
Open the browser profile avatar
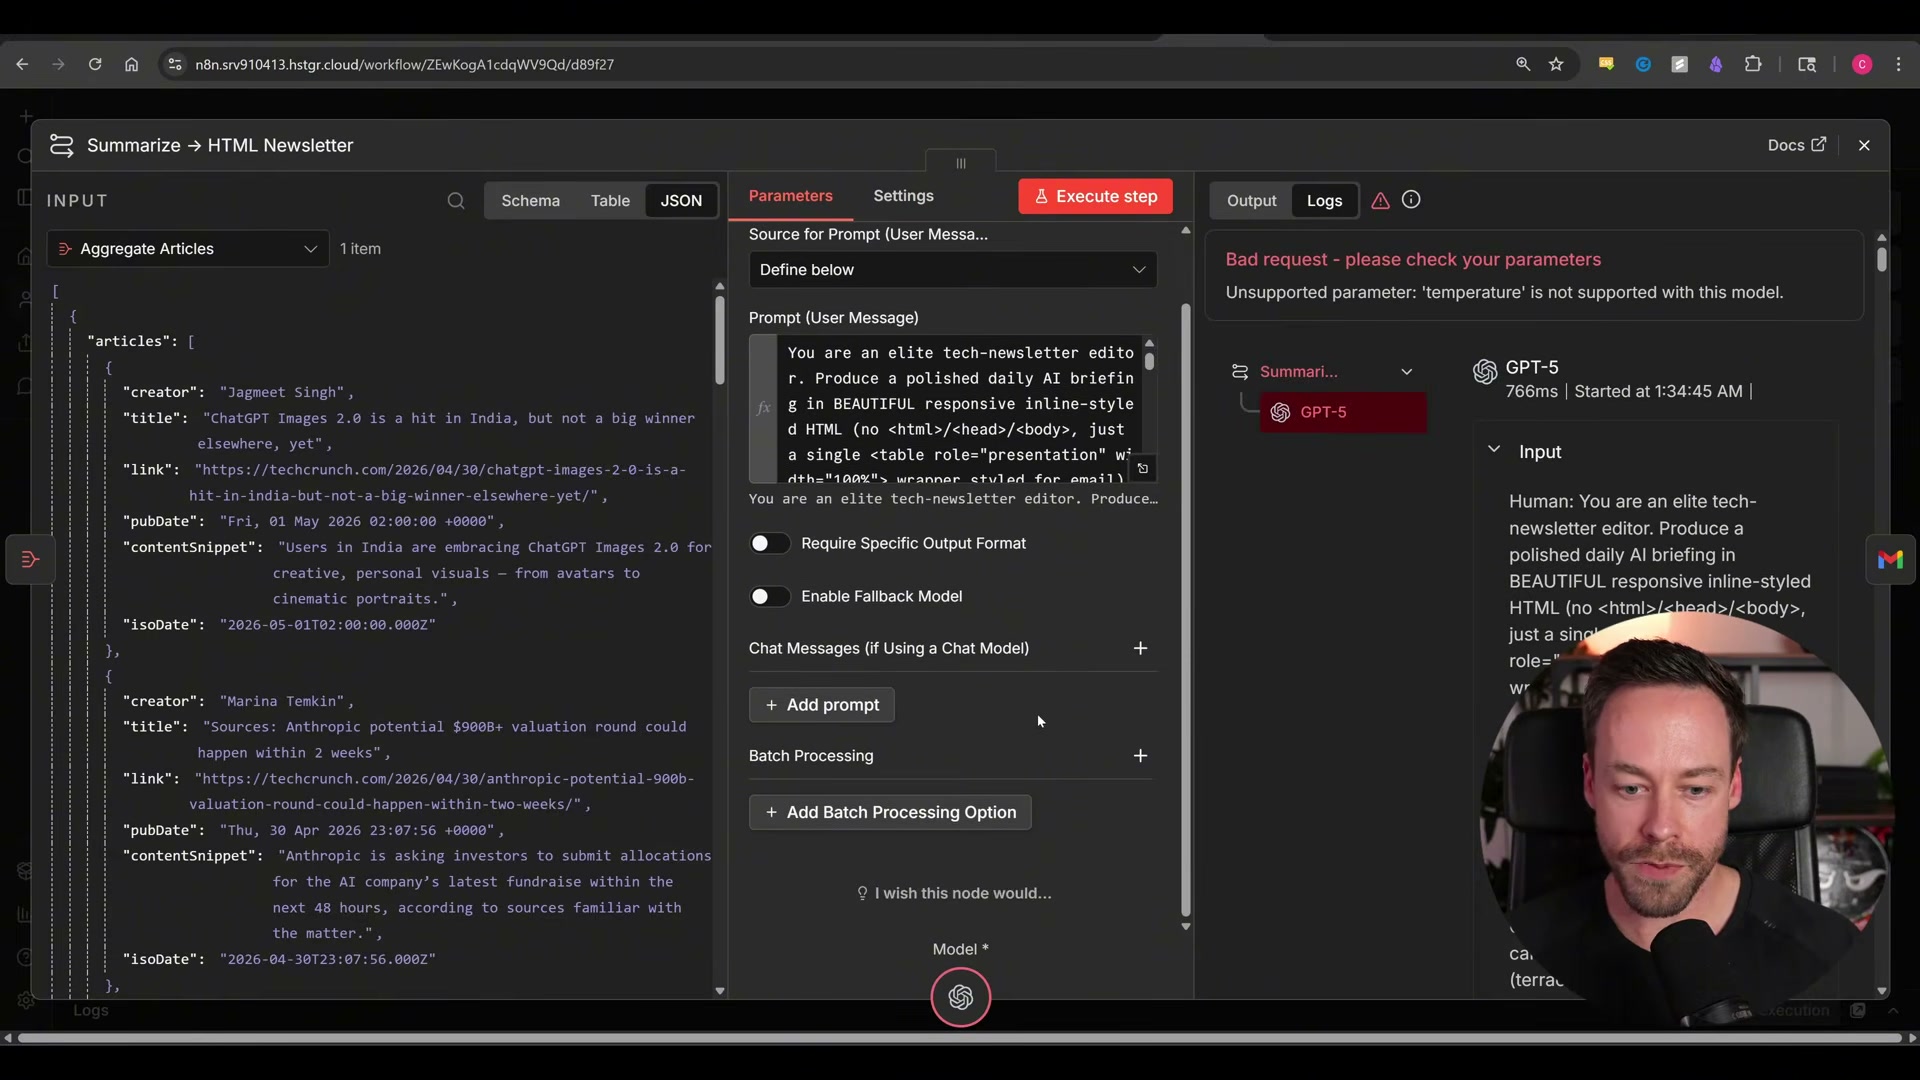click(1862, 64)
